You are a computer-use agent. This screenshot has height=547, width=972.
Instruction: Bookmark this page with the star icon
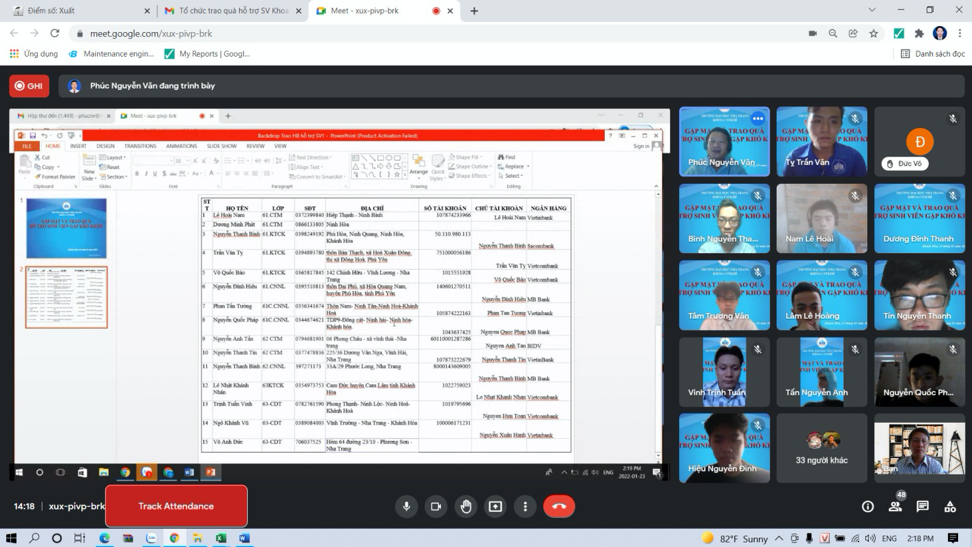(873, 33)
